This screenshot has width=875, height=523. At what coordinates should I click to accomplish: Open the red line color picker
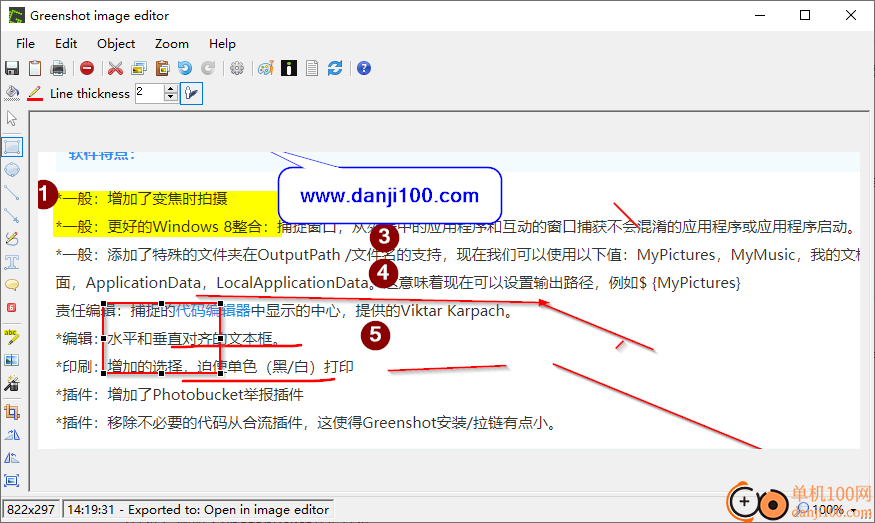(35, 93)
